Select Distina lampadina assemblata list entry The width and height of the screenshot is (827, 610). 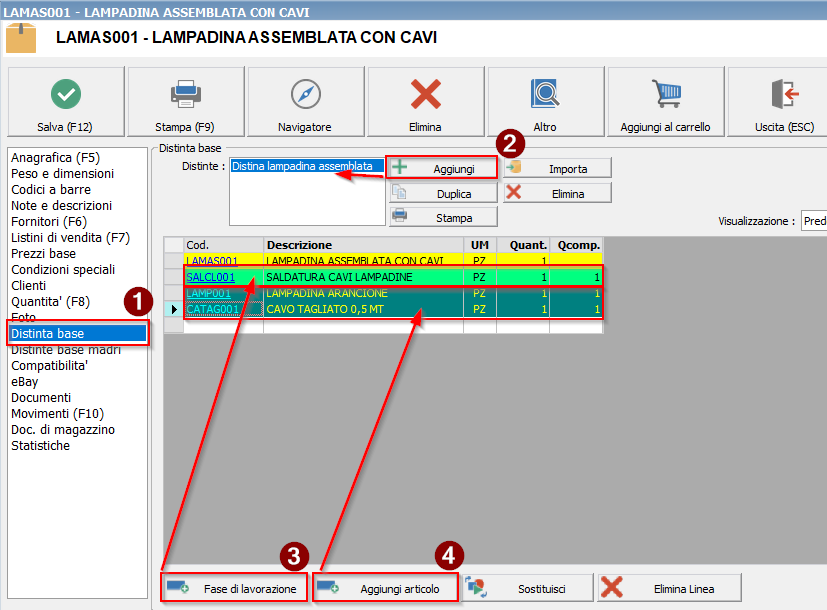coord(302,166)
